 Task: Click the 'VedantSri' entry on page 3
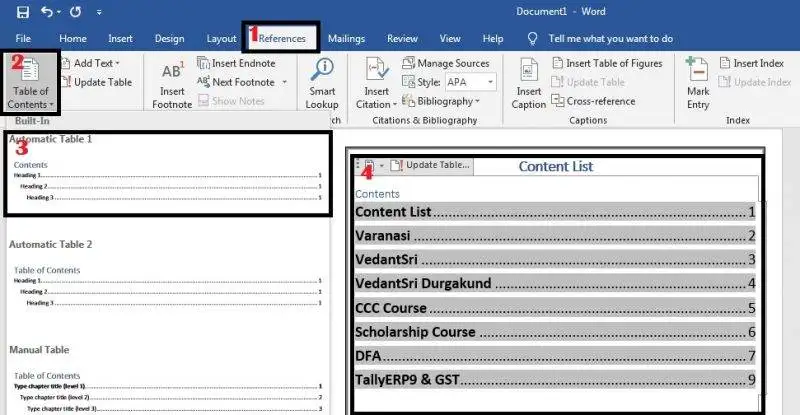(x=555, y=259)
